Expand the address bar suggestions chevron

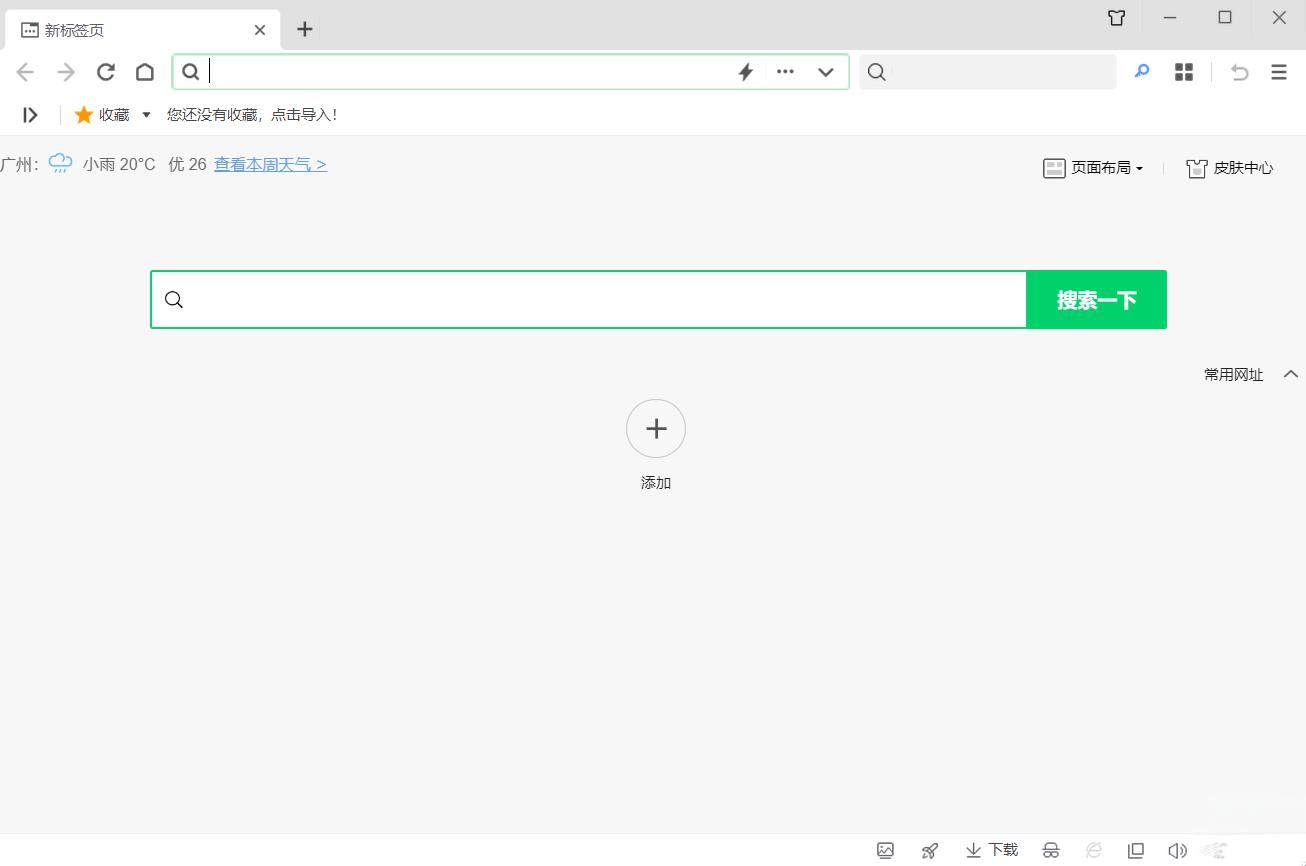pos(826,71)
